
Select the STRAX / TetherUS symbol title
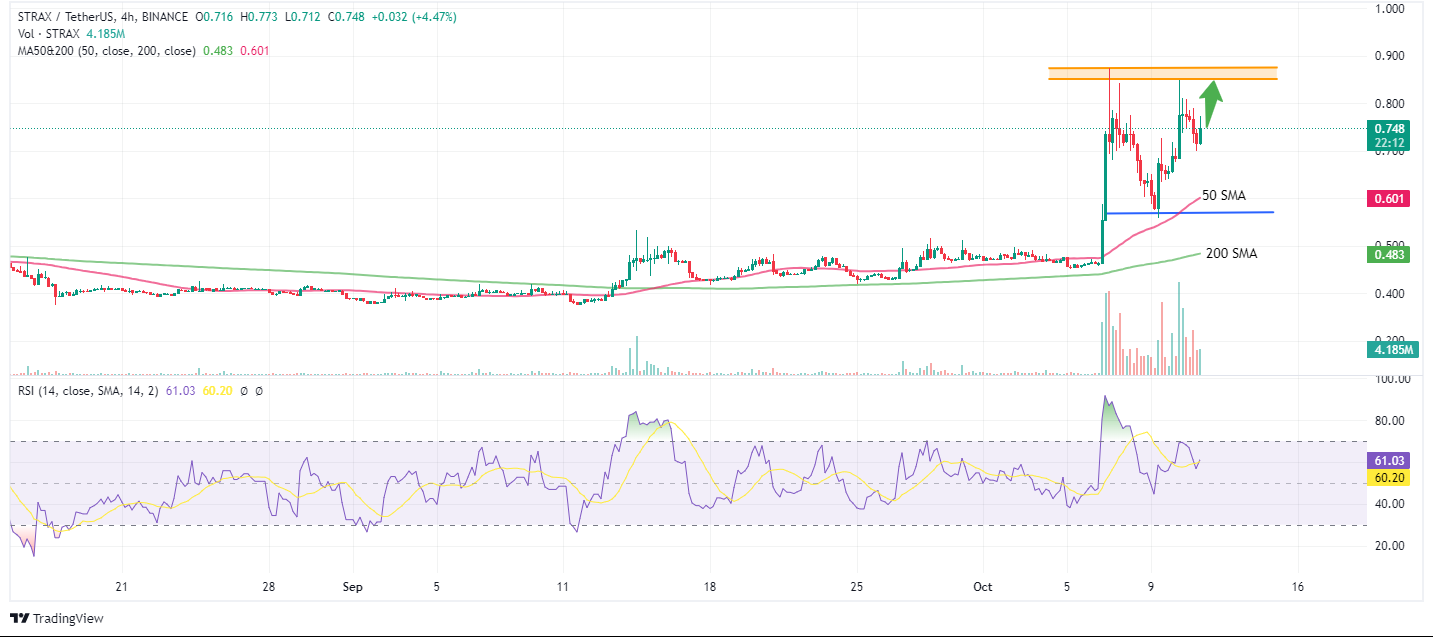(64, 17)
